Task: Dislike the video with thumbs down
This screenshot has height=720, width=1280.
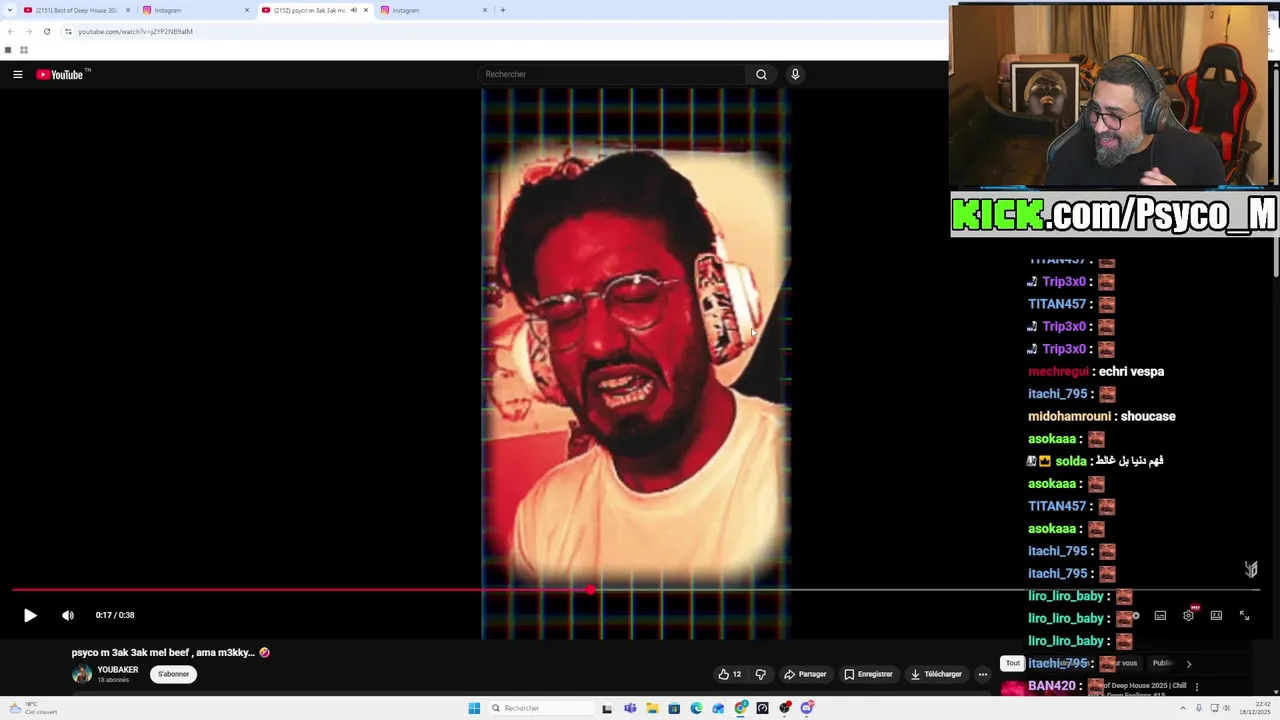Action: coord(760,674)
